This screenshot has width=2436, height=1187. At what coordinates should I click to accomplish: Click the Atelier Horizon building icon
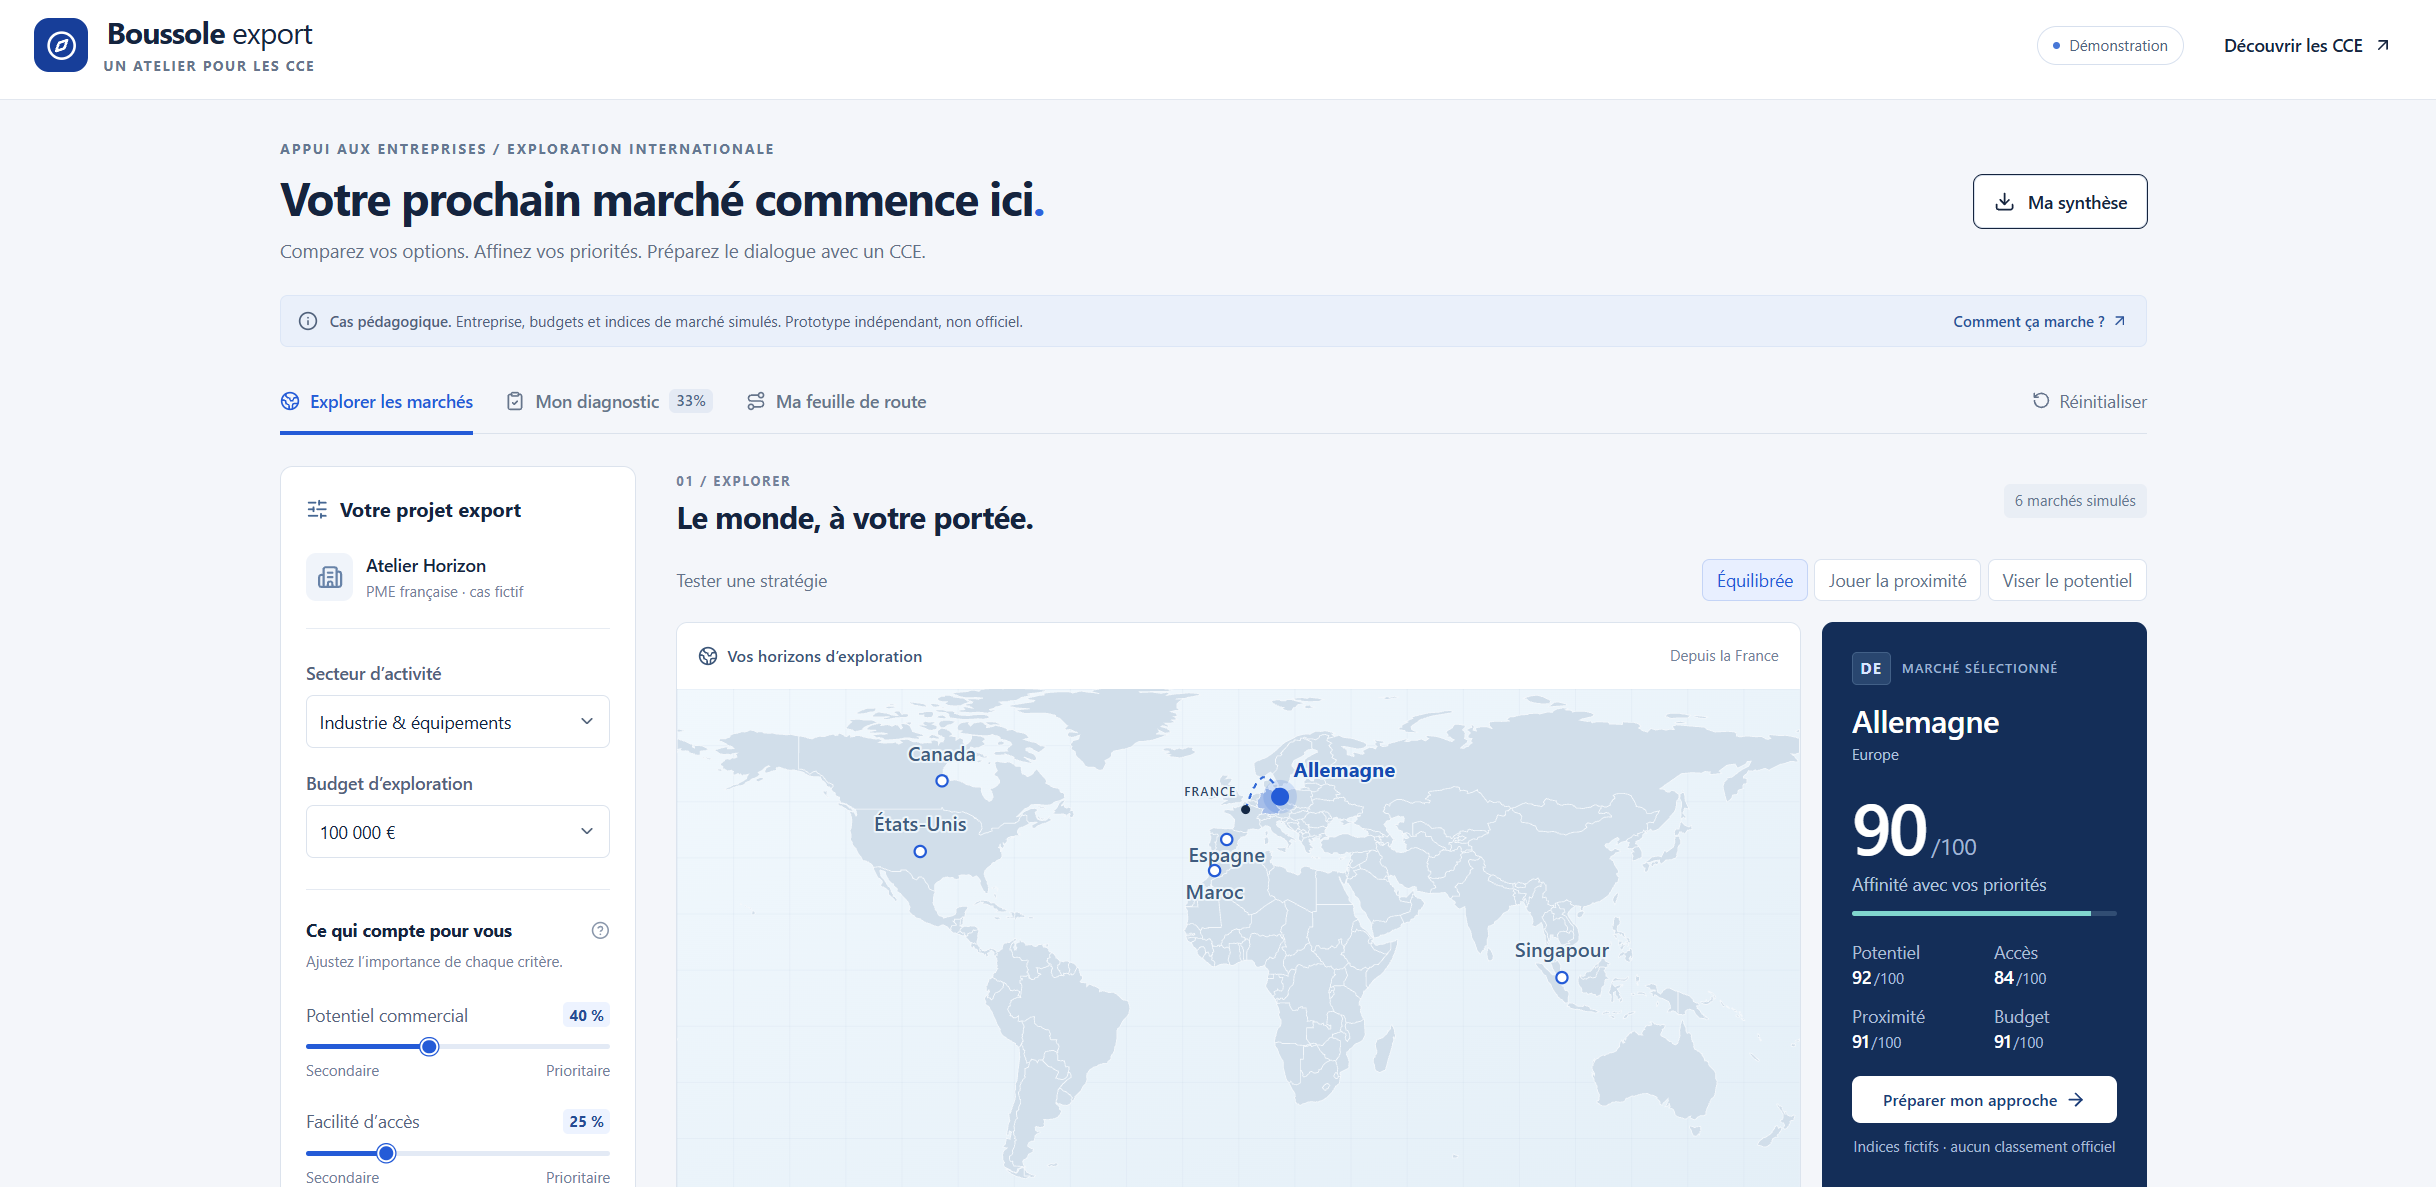330,577
